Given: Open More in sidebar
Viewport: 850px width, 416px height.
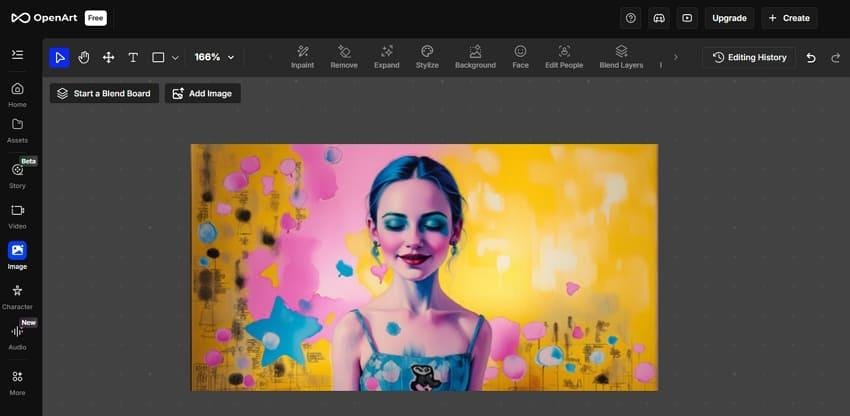Looking at the screenshot, I should tap(17, 383).
